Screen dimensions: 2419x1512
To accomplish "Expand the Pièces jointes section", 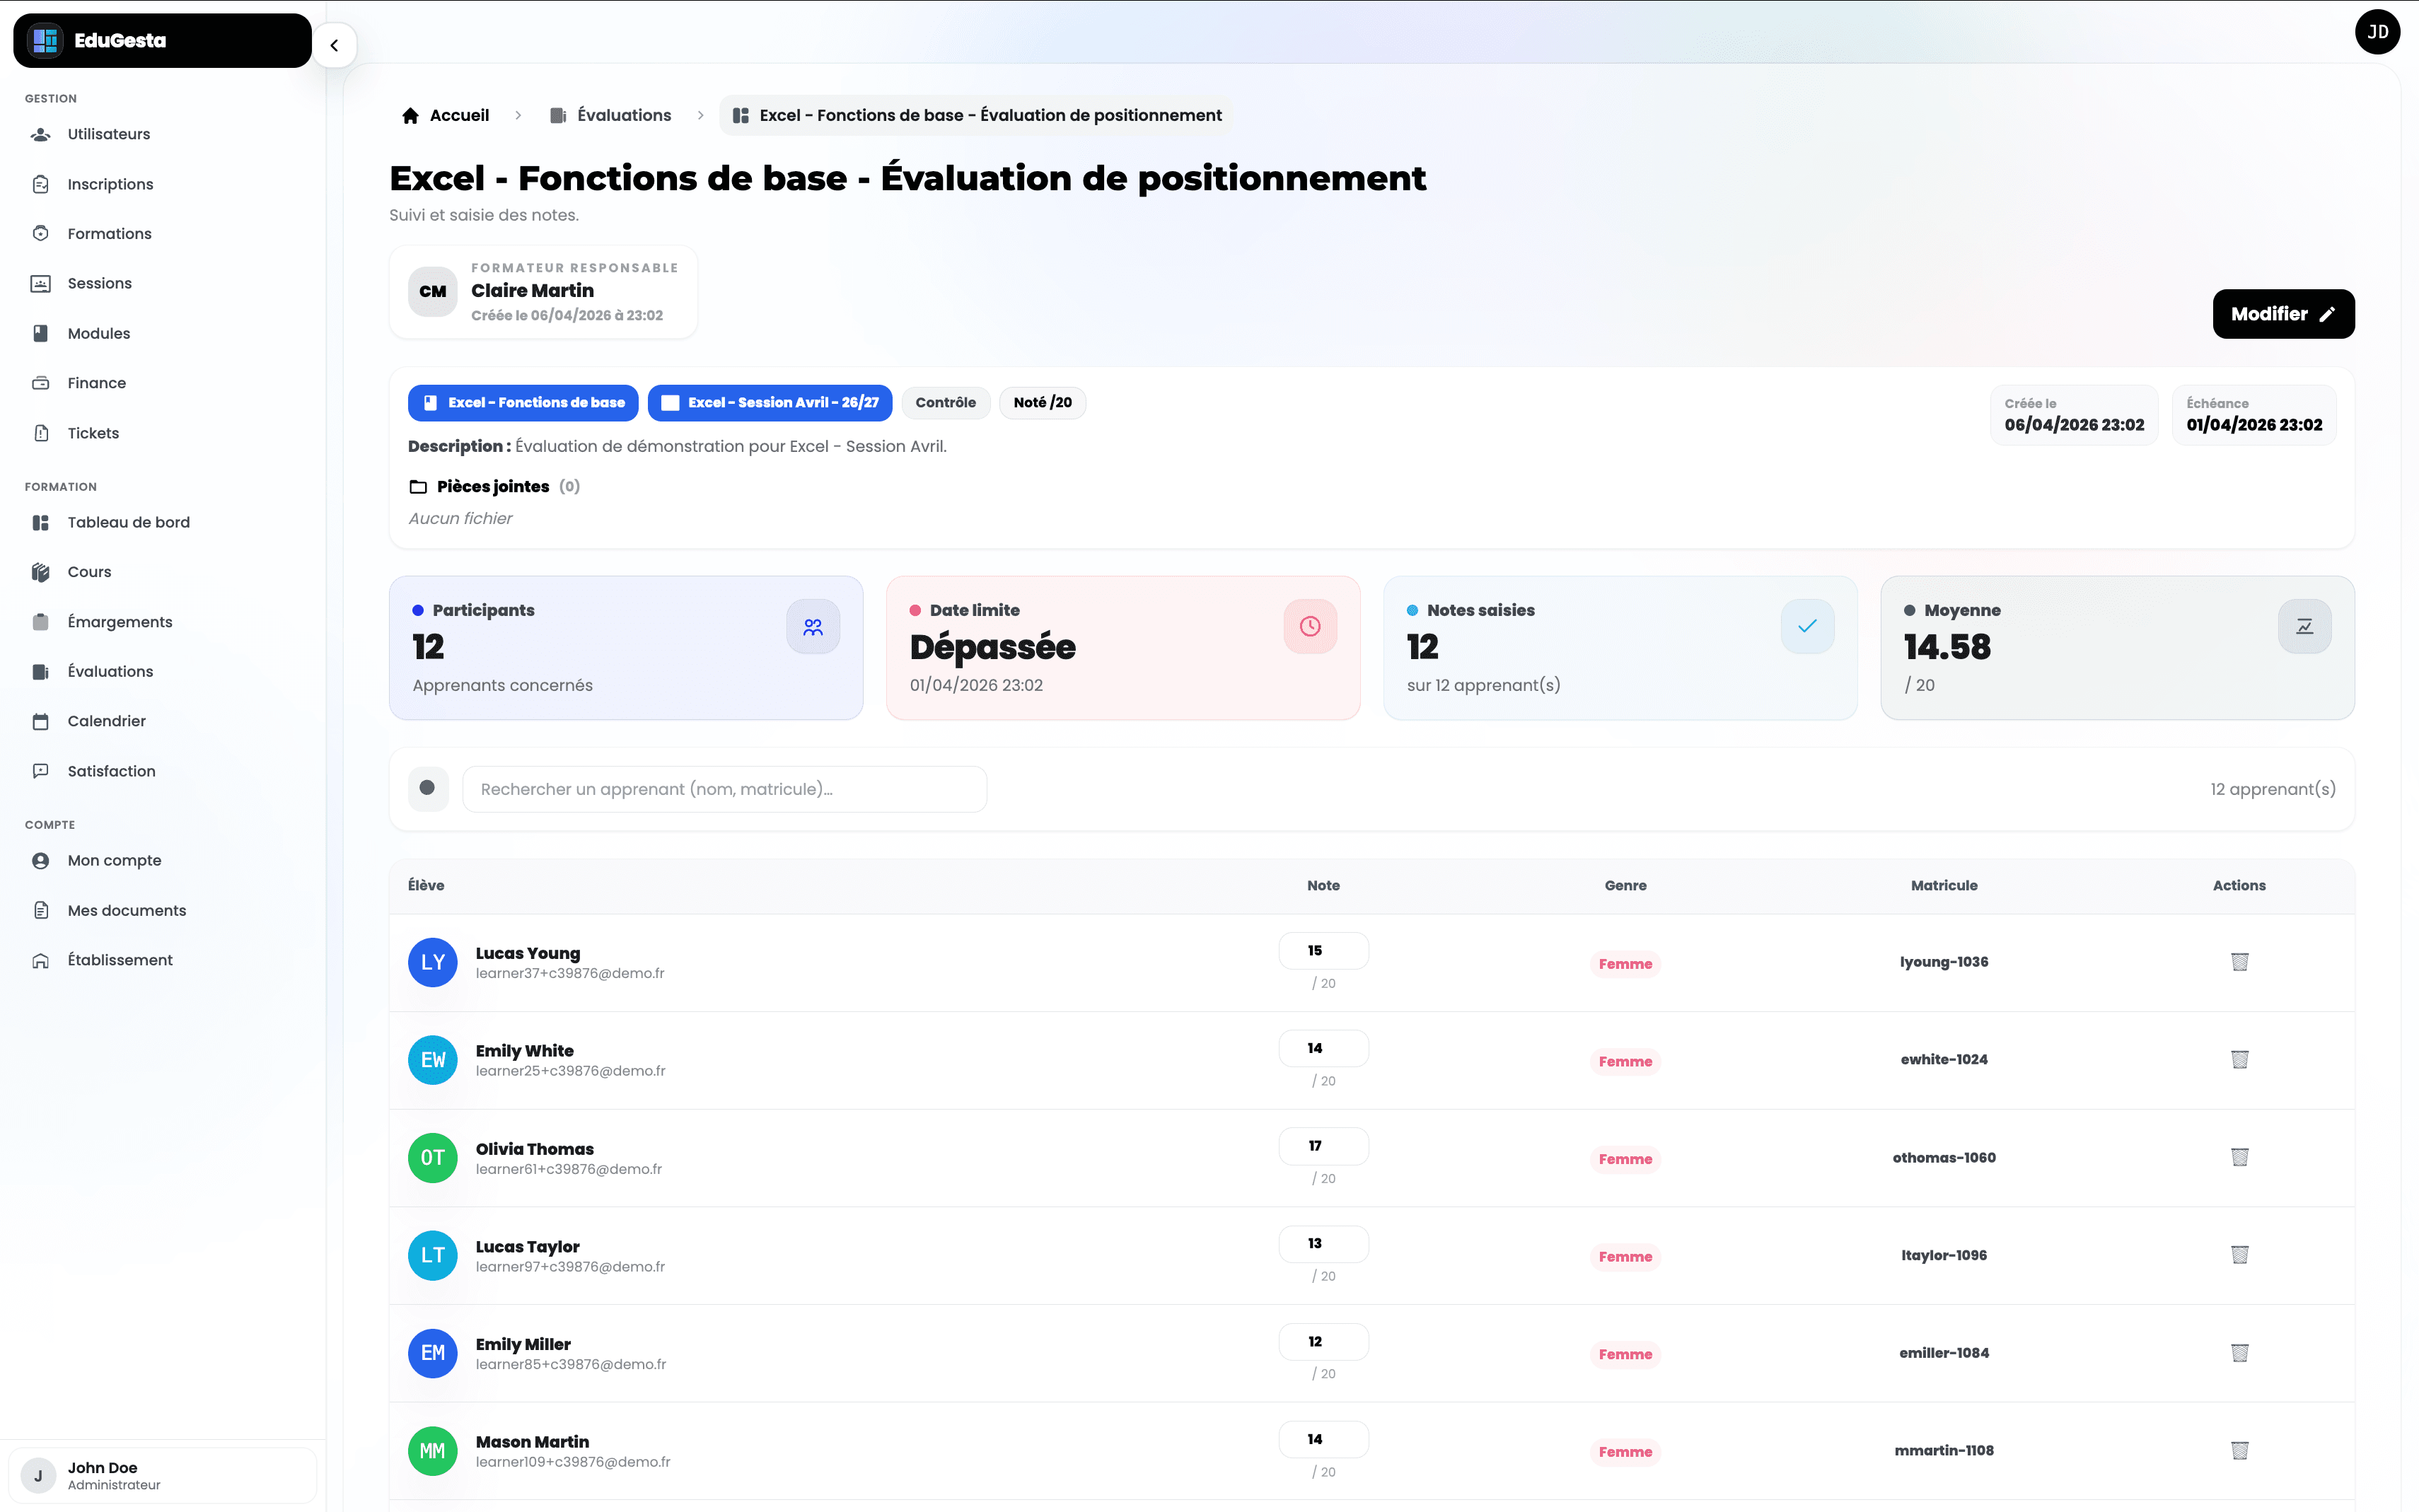I will point(493,486).
